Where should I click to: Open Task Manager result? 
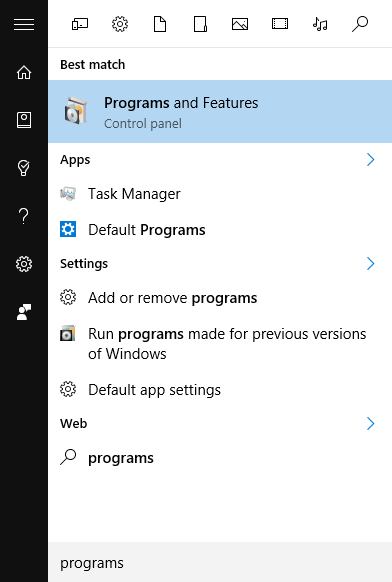(220, 194)
